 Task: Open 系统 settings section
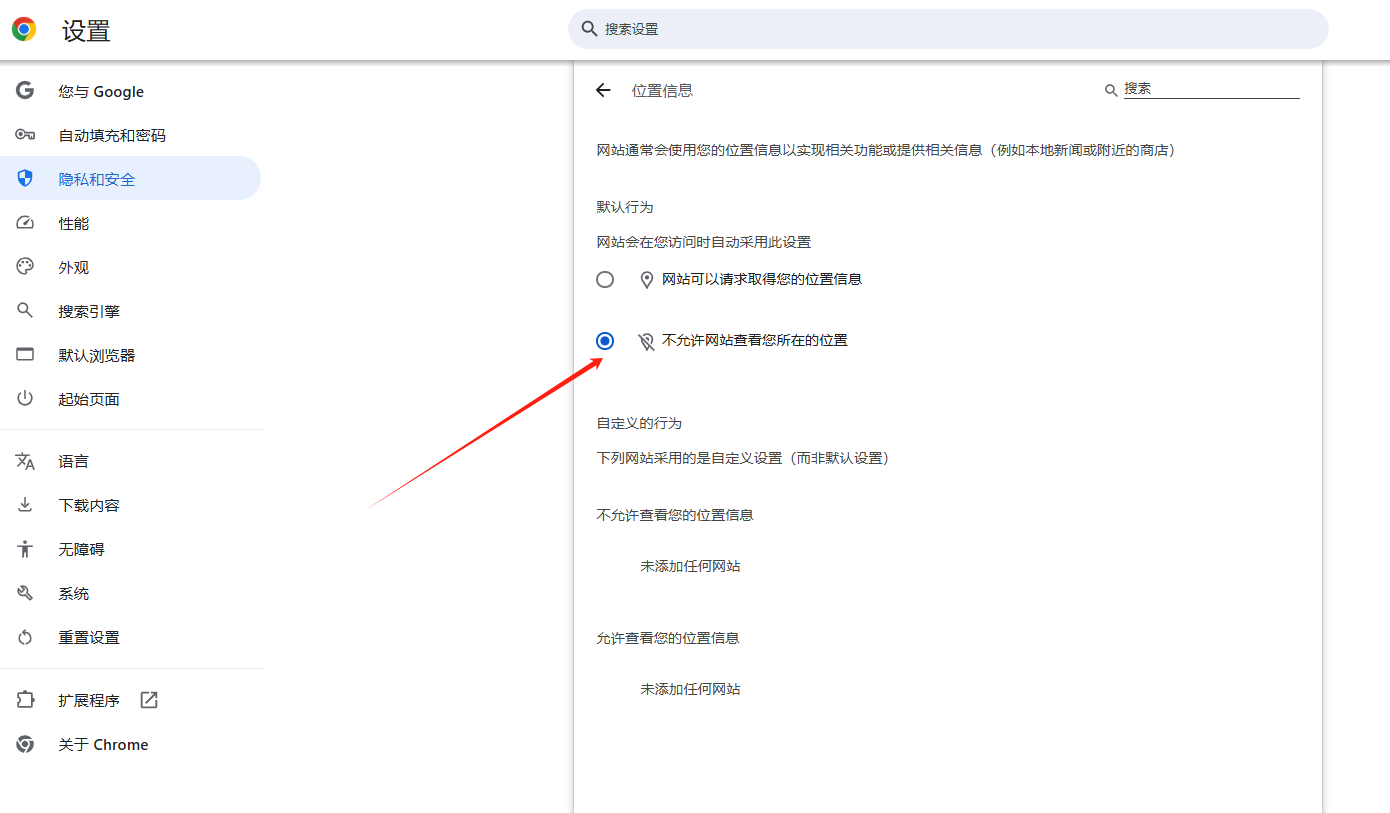pyautogui.click(x=130, y=593)
